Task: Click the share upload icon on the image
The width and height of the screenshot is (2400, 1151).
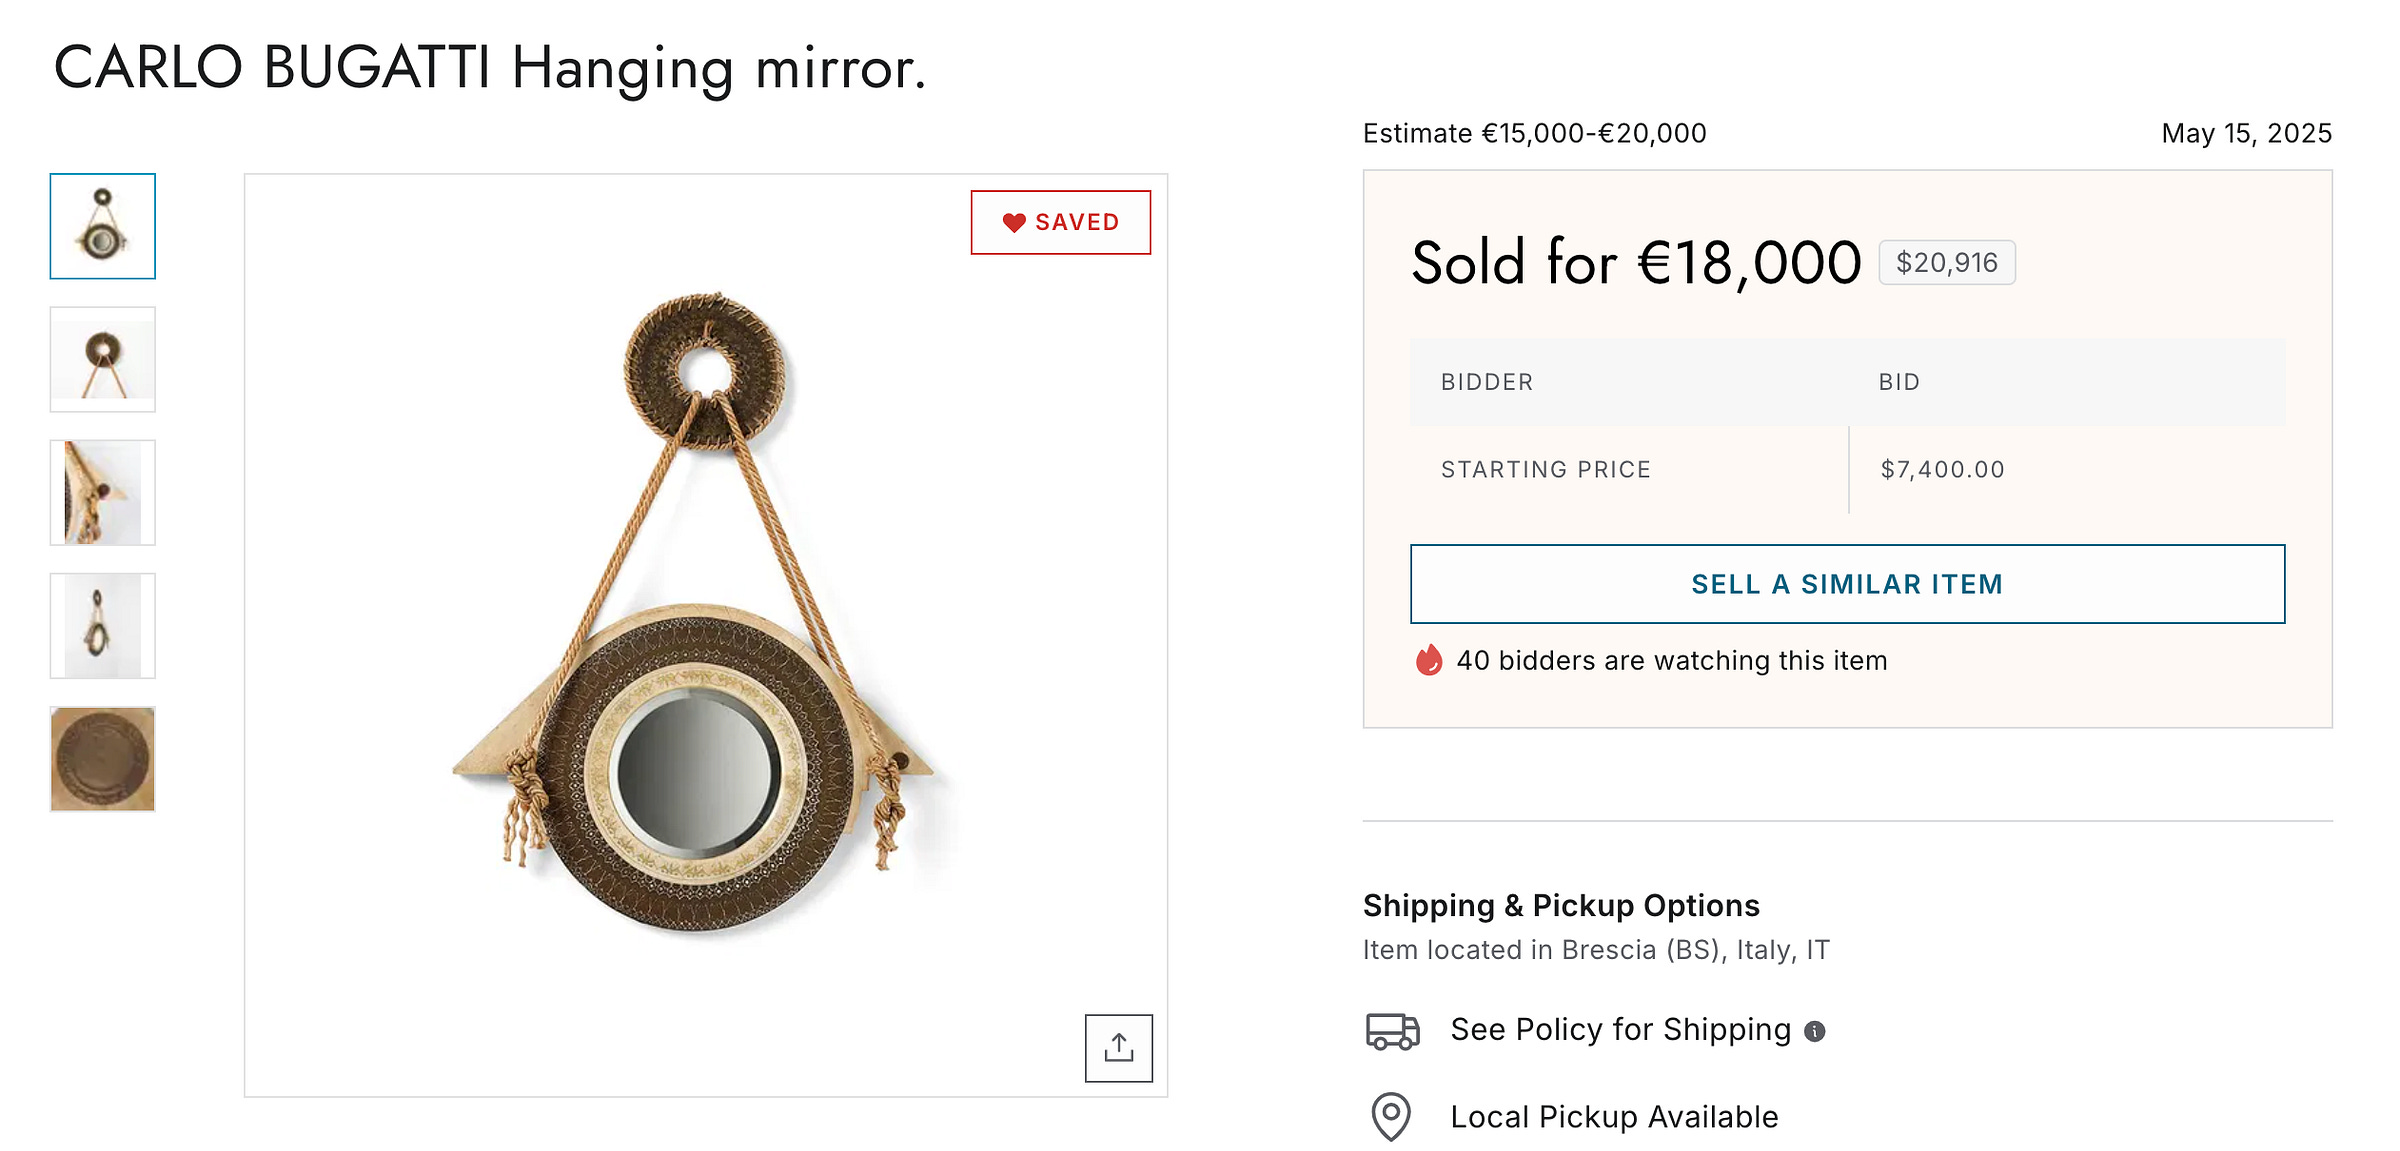Action: click(1118, 1048)
